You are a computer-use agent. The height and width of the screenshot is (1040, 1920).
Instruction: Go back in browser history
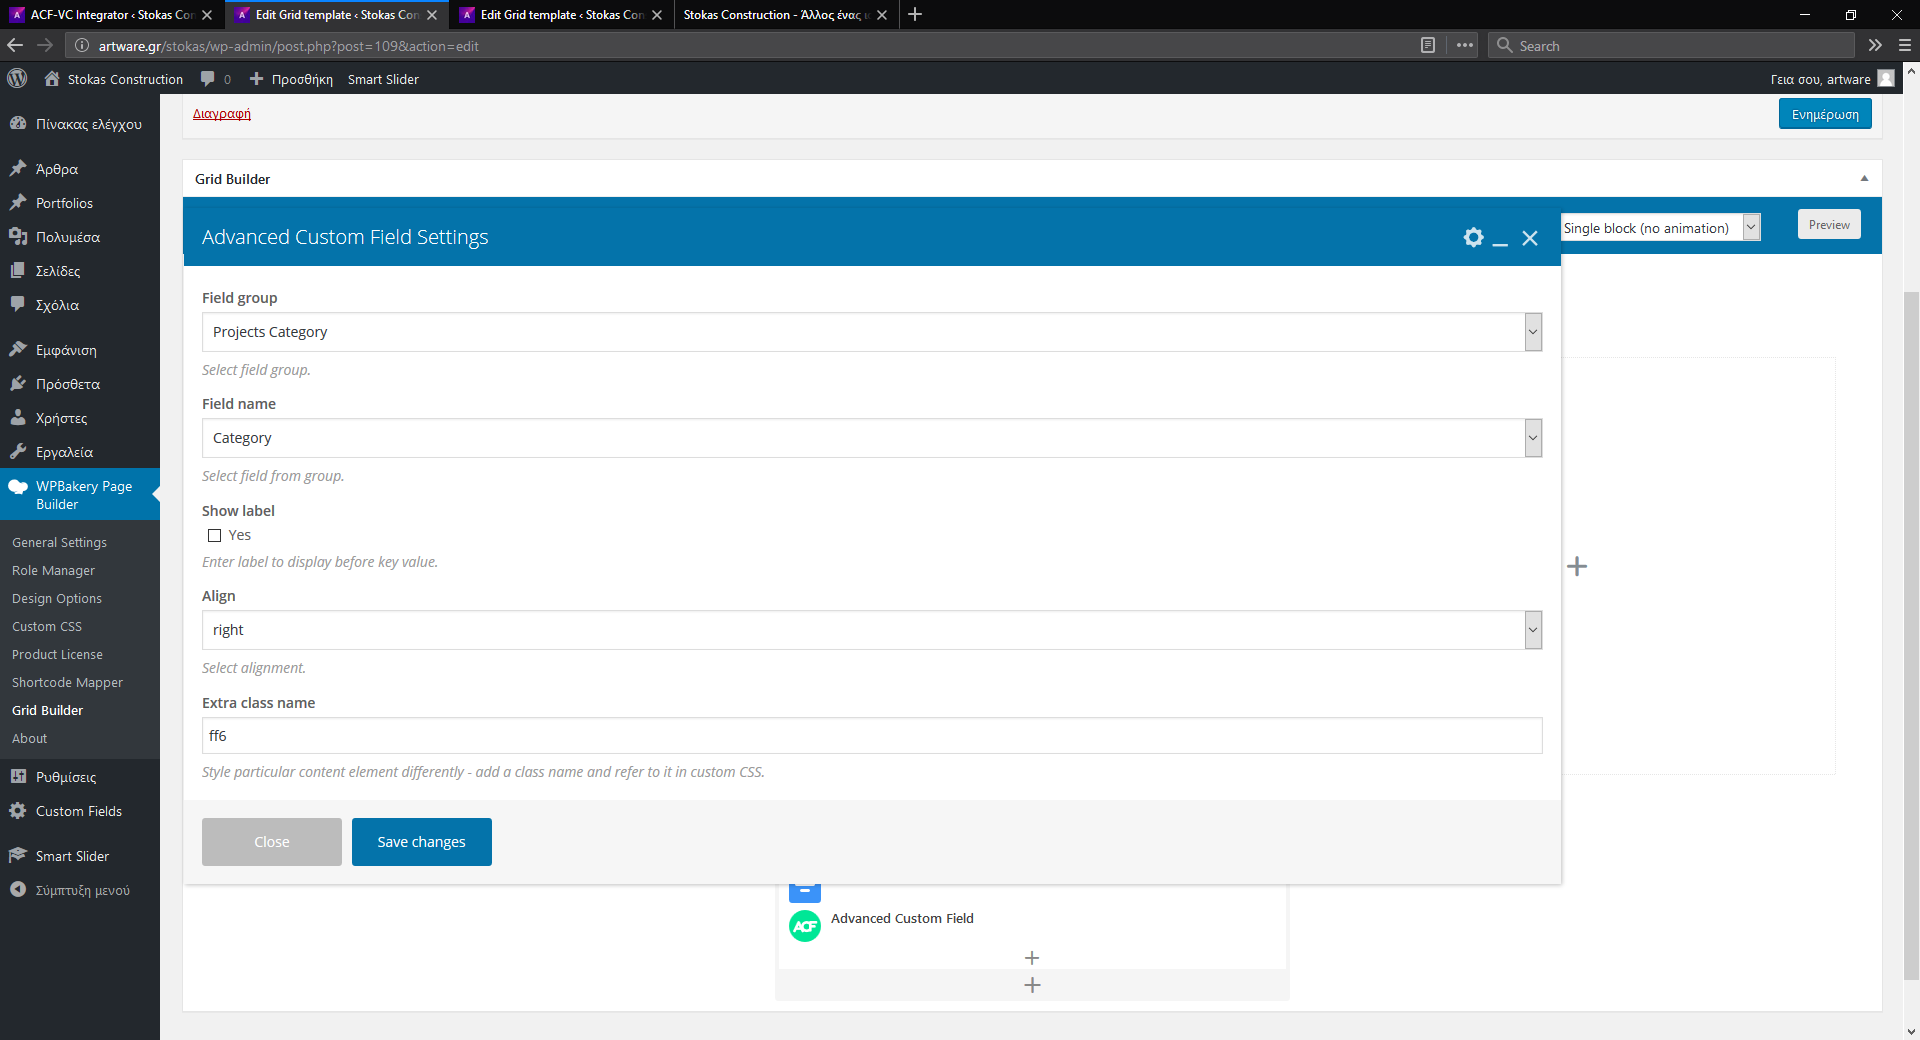15,45
